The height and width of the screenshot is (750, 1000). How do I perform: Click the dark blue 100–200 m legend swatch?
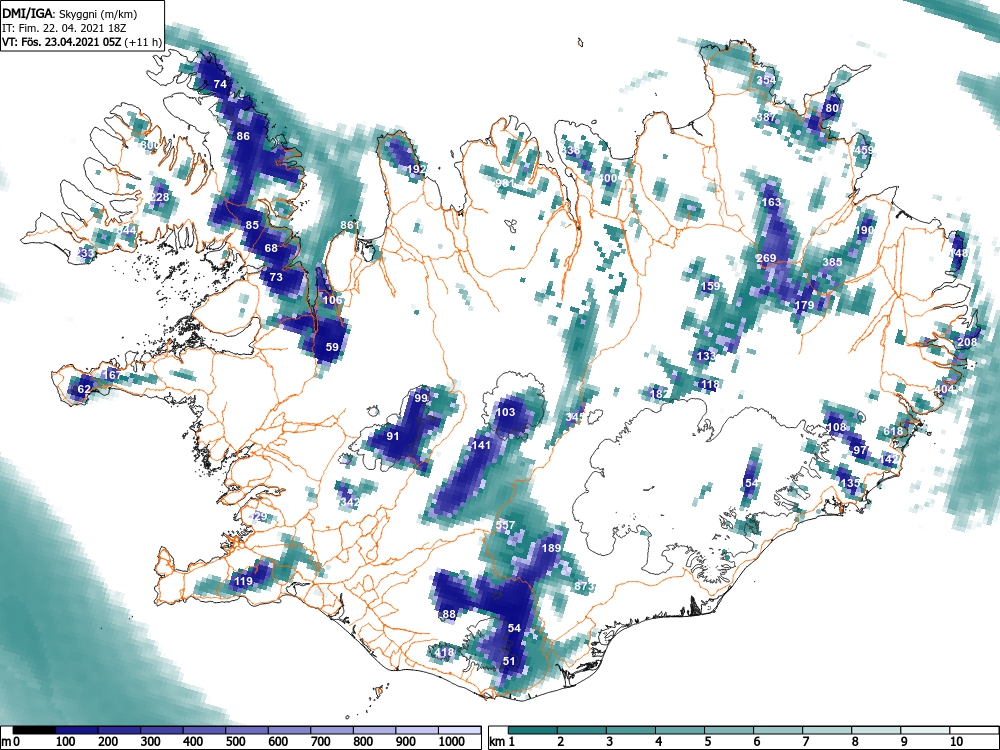point(77,730)
